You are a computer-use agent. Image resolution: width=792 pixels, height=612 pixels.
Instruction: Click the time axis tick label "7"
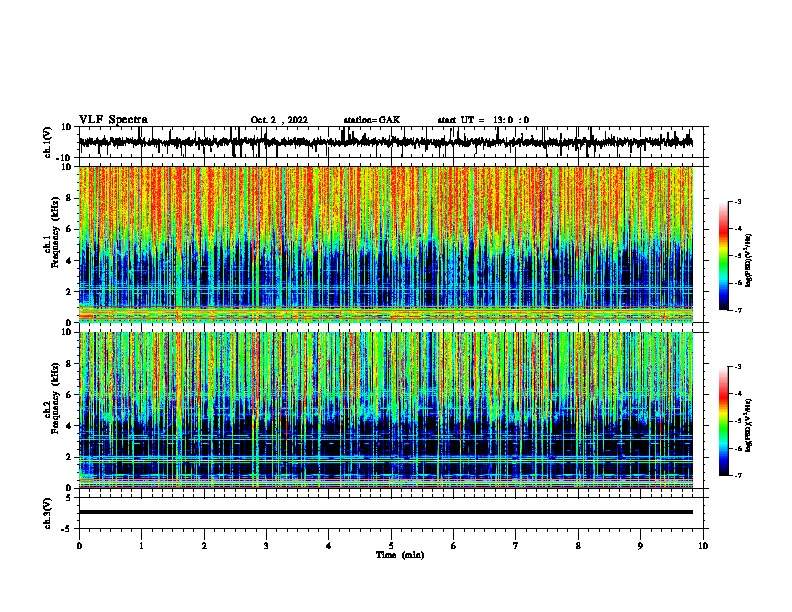tap(516, 546)
